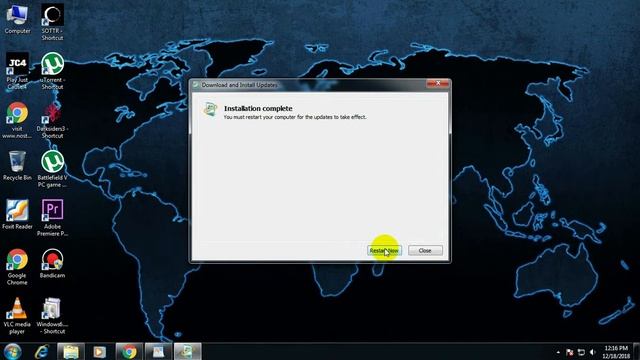Open Internet Explorer from the taskbar
This screenshot has height=360, width=640.
pos(42,351)
